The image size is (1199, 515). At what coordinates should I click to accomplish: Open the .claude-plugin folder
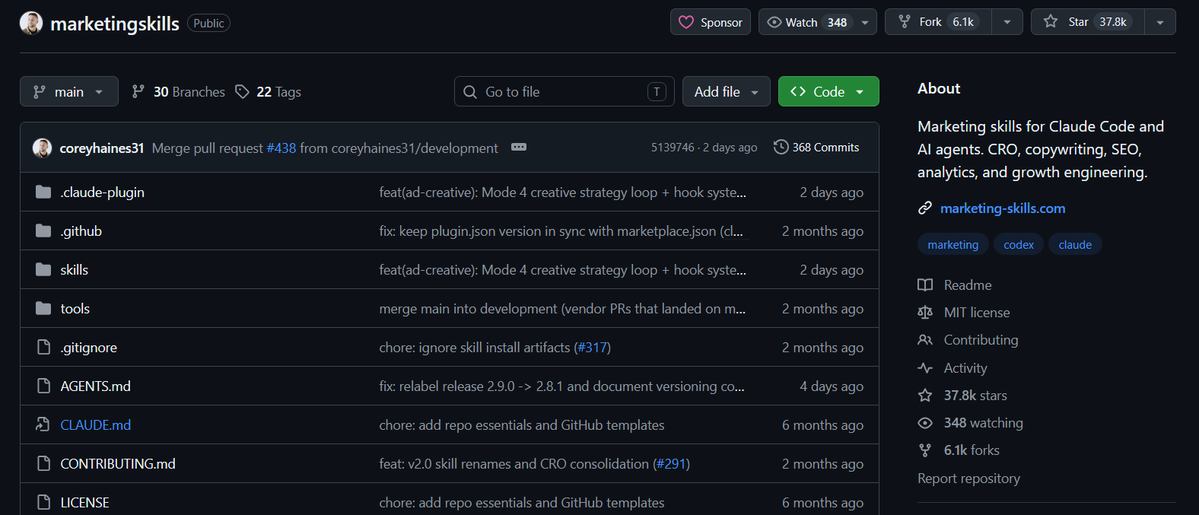pyautogui.click(x=102, y=193)
